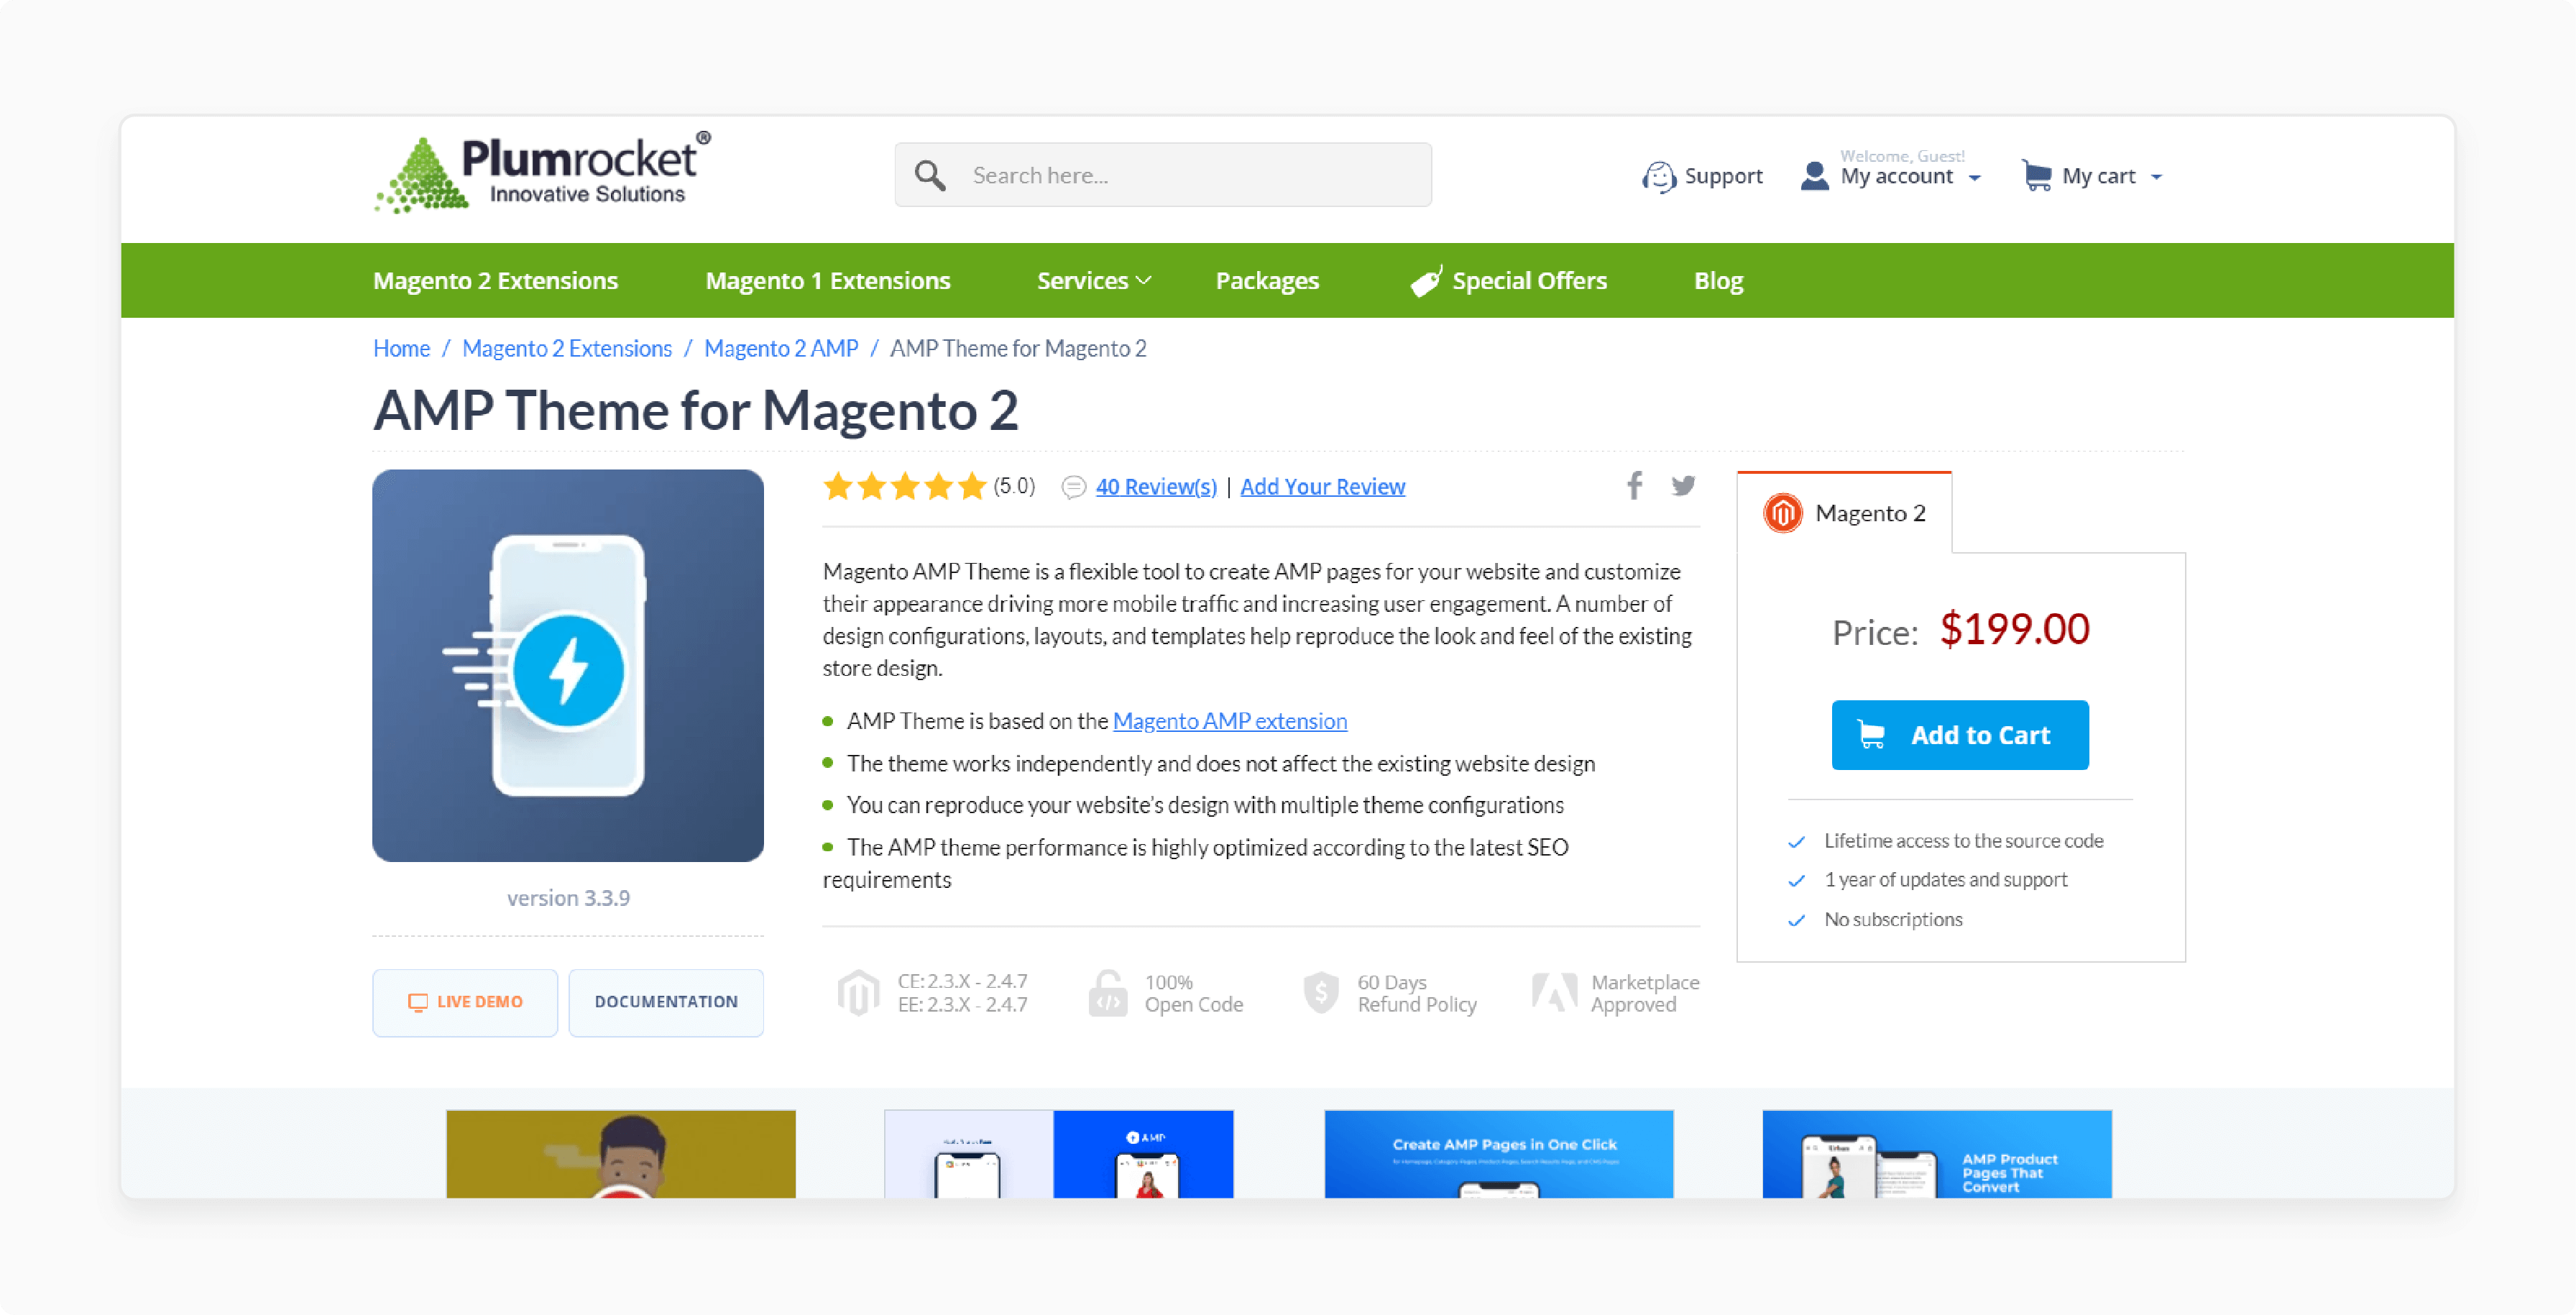Open the Live Demo button
This screenshot has height=1315, width=2576.
pyautogui.click(x=465, y=1002)
